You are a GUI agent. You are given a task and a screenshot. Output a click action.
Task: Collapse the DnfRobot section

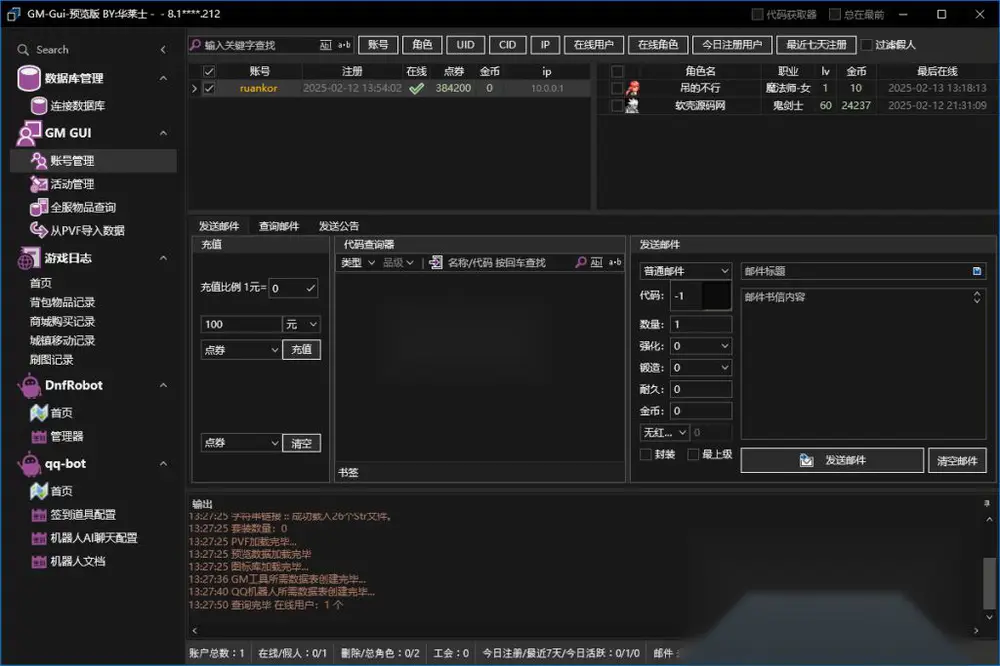click(163, 385)
